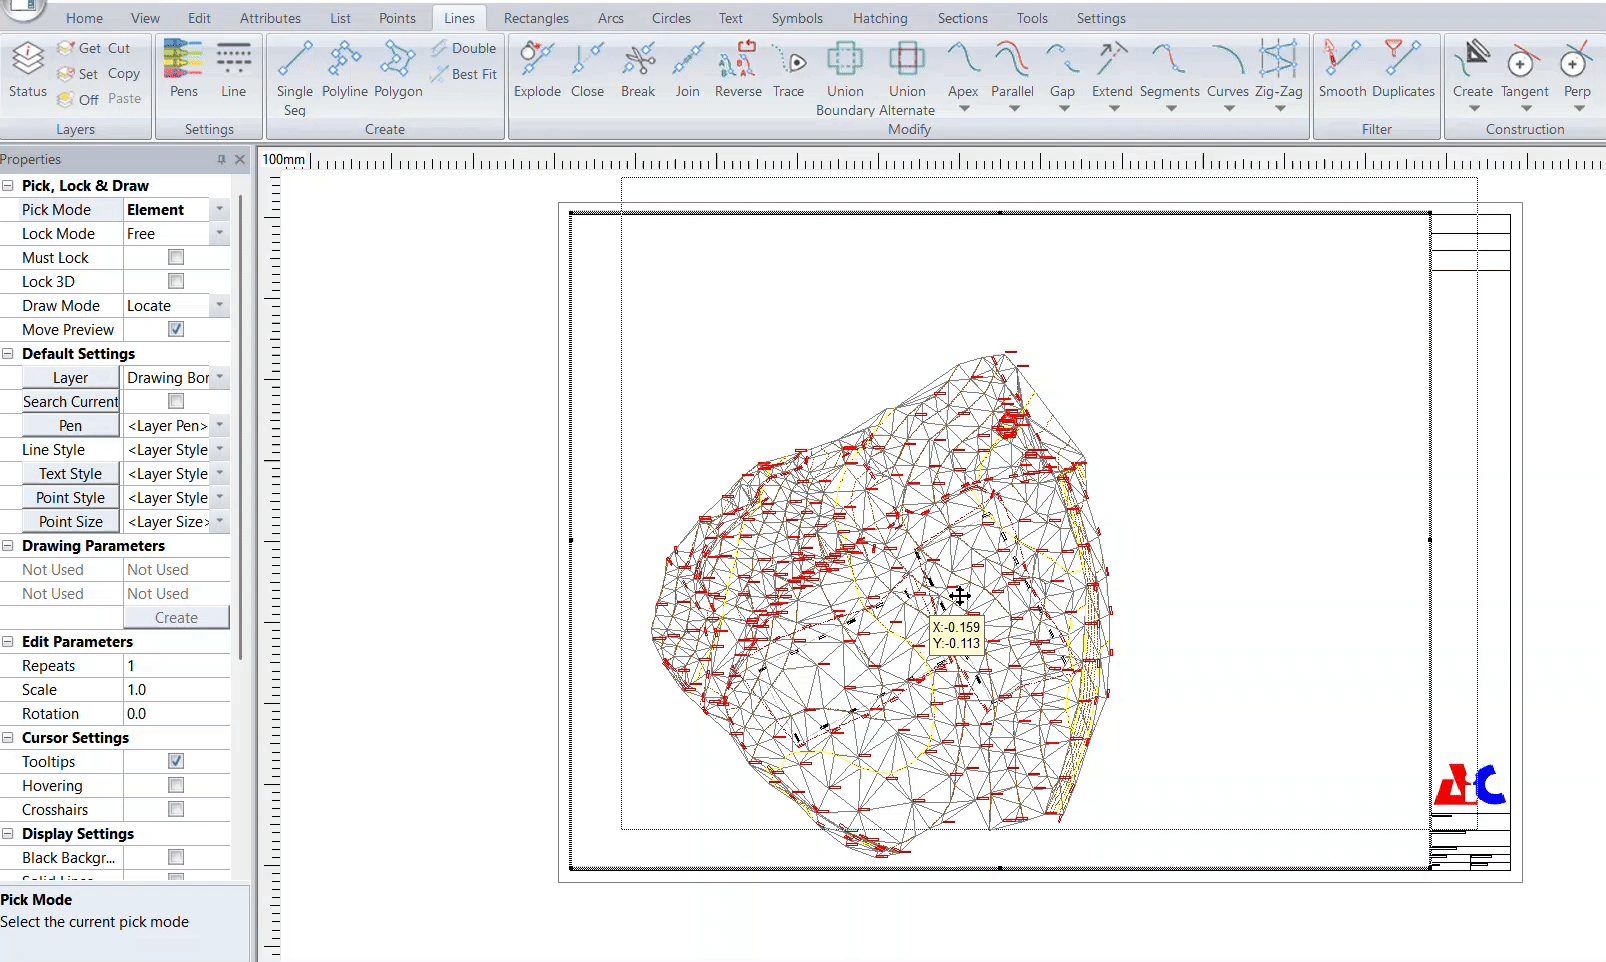Disable the Tooltips checkbox

tap(176, 761)
